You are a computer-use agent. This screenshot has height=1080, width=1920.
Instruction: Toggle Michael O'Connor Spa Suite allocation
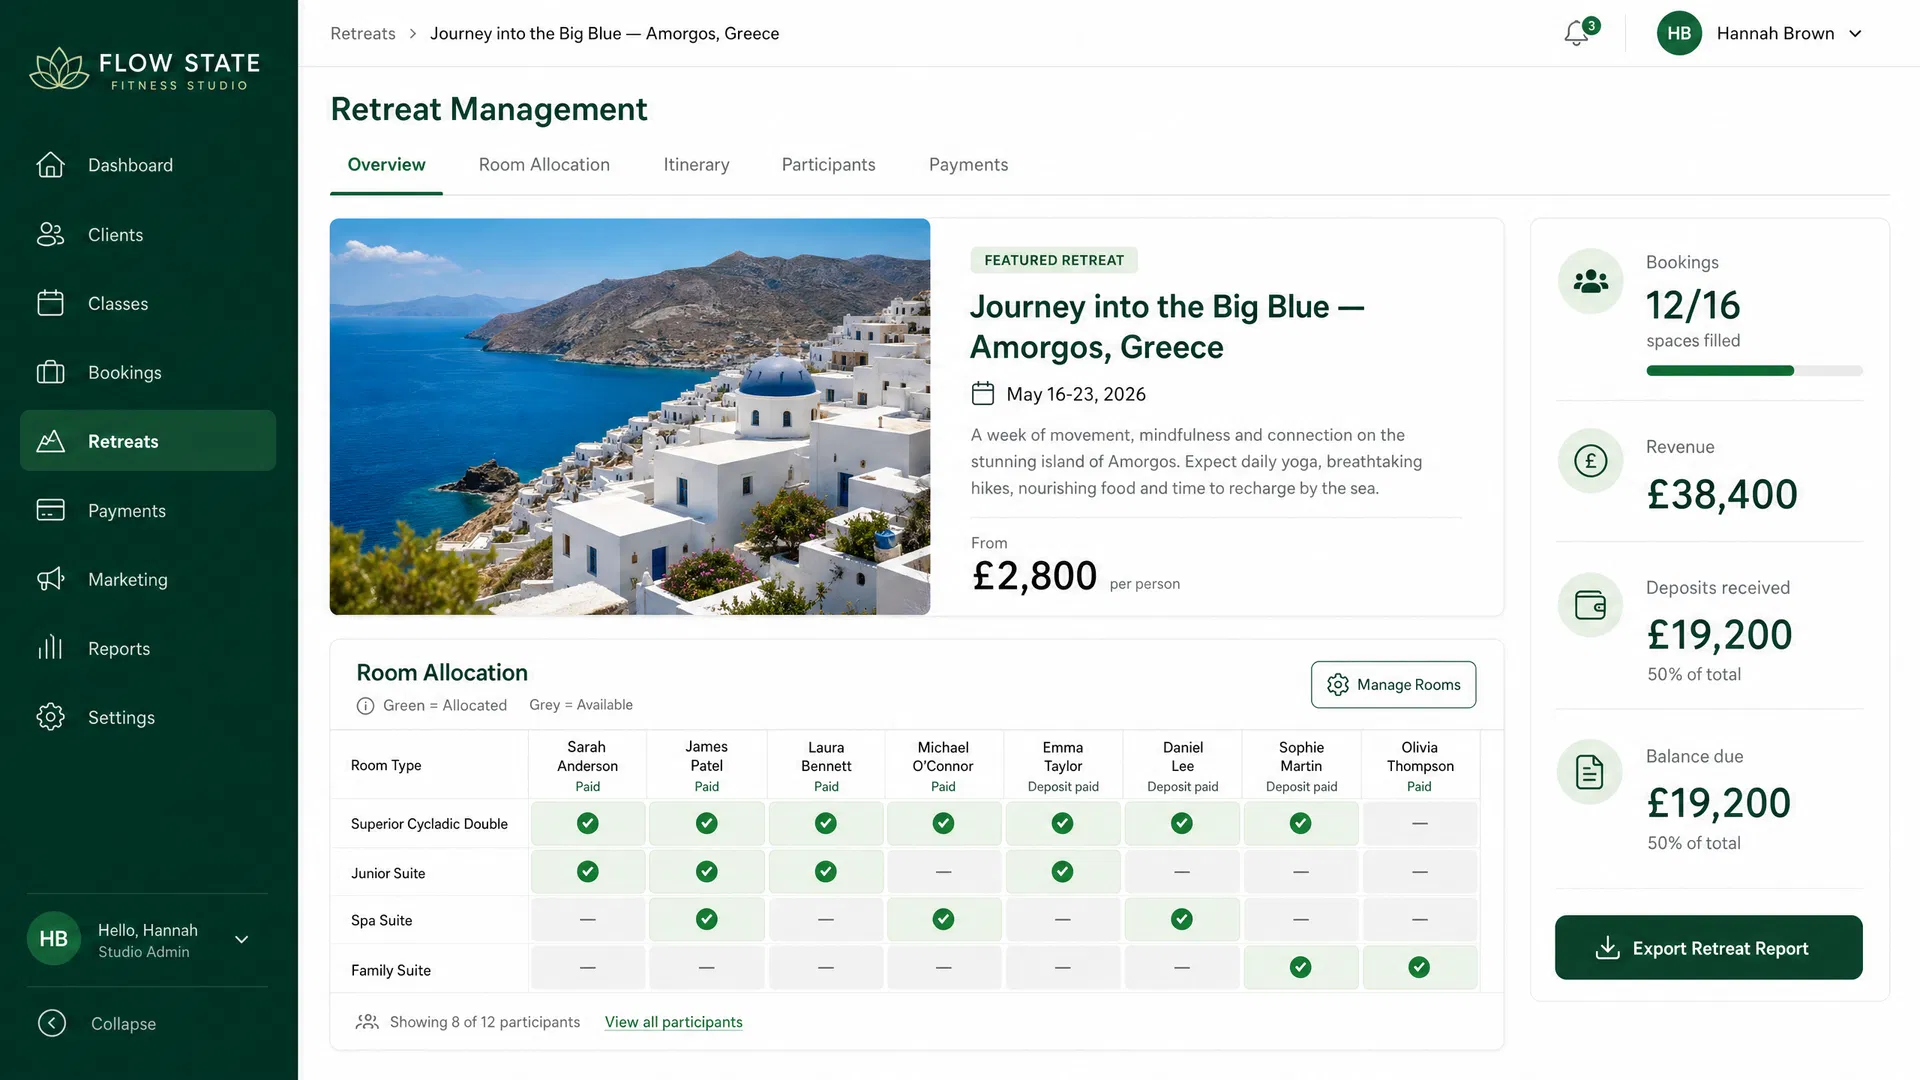(943, 919)
